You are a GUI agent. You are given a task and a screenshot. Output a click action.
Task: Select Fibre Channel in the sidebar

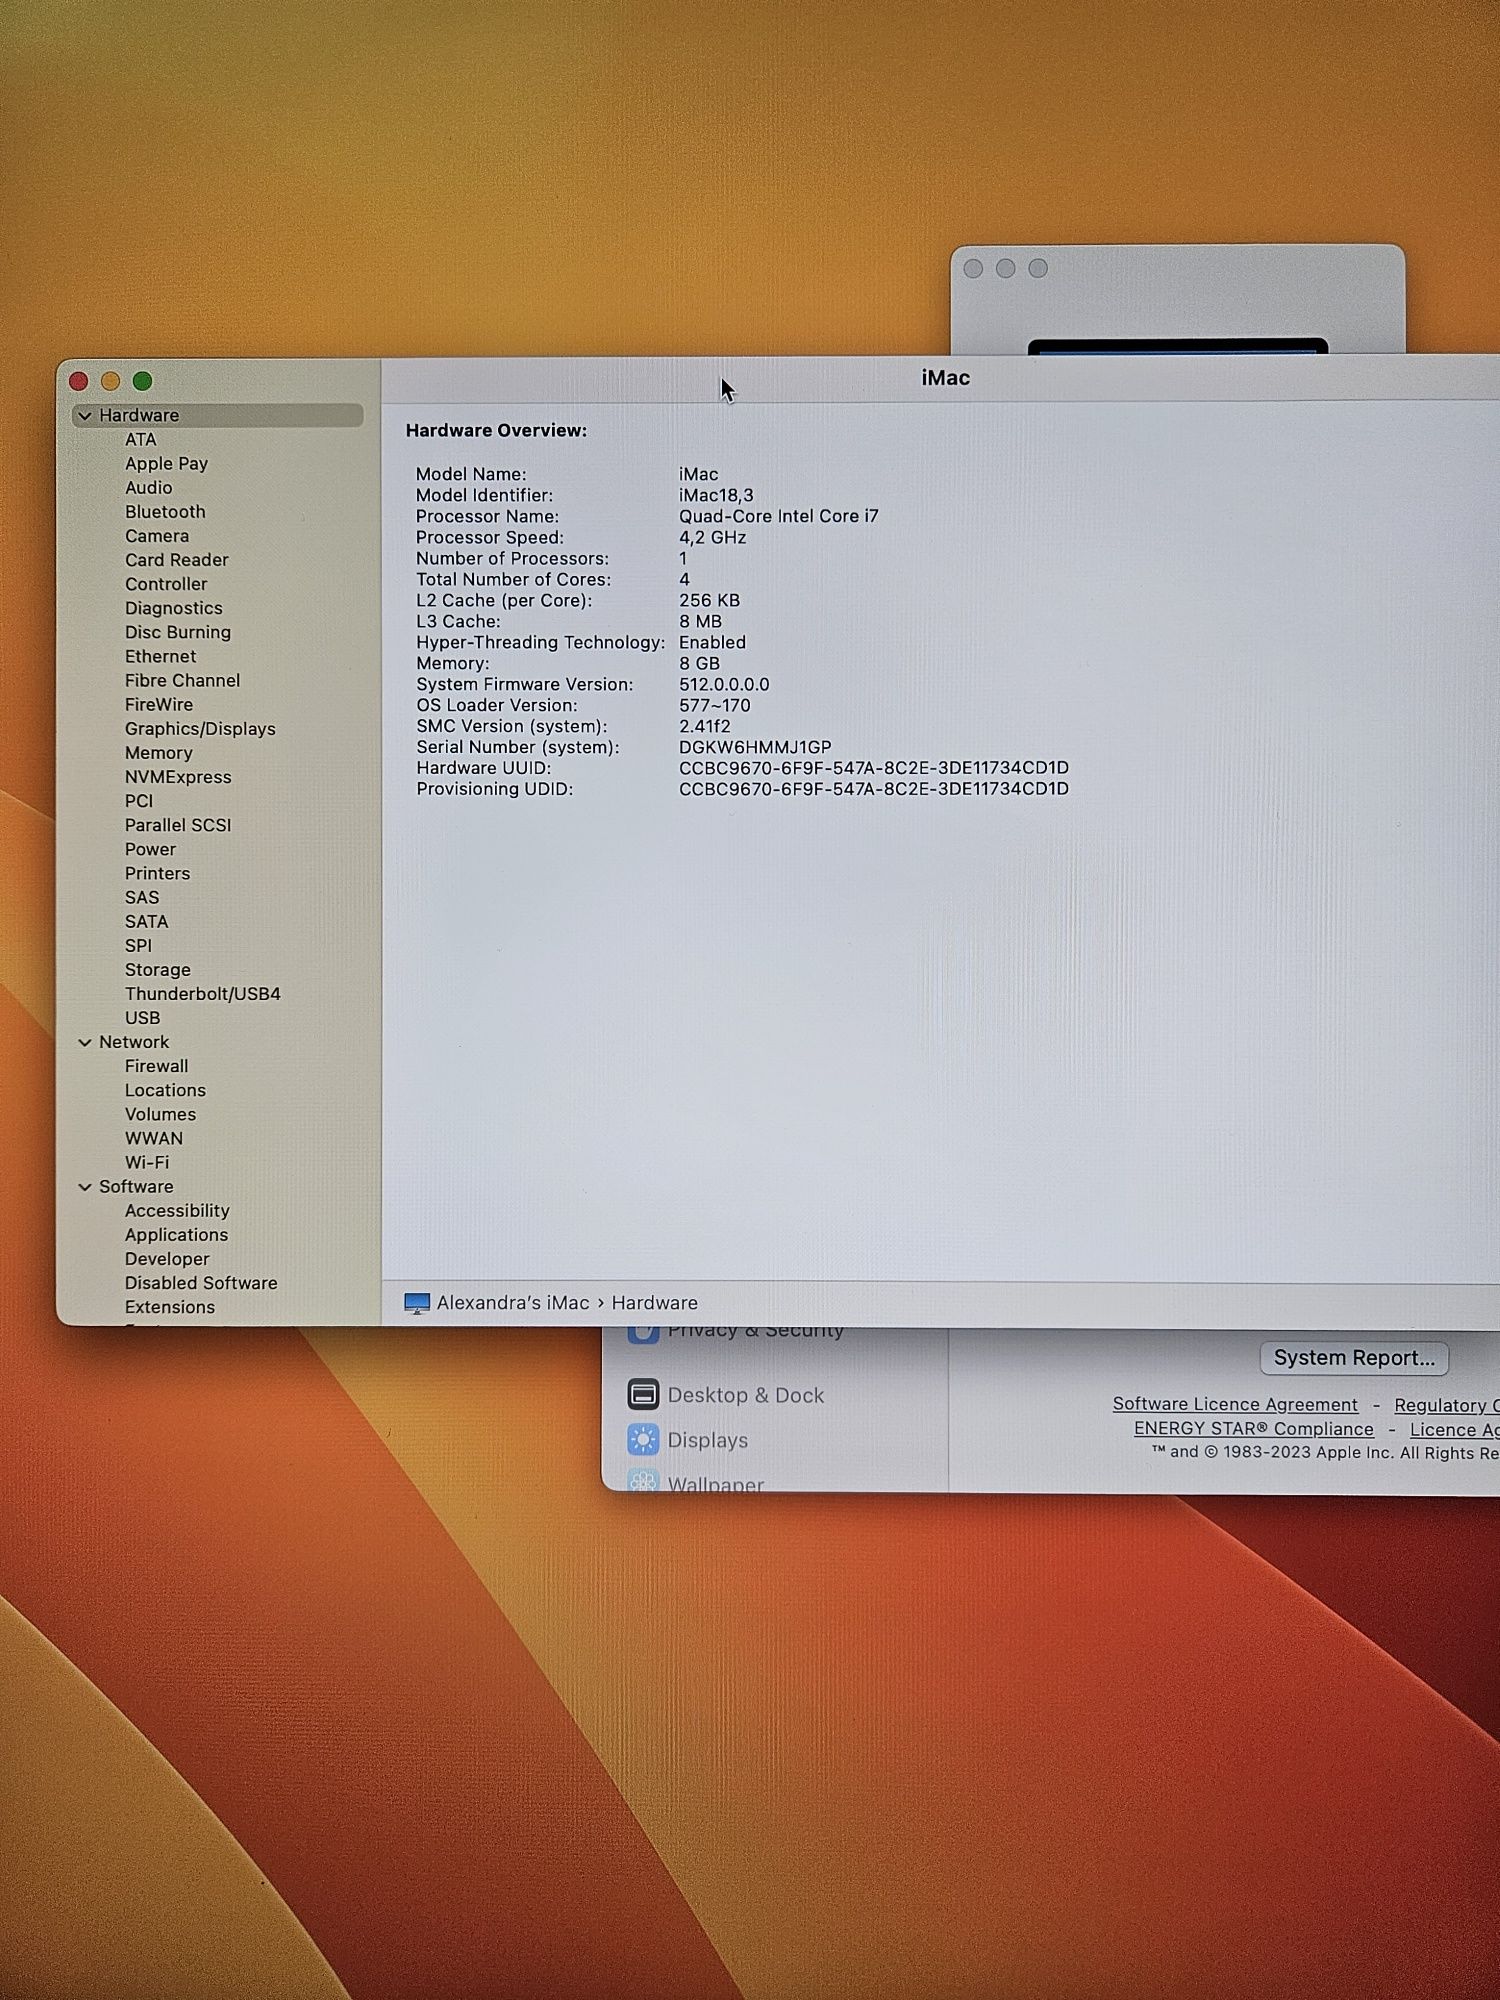click(182, 680)
